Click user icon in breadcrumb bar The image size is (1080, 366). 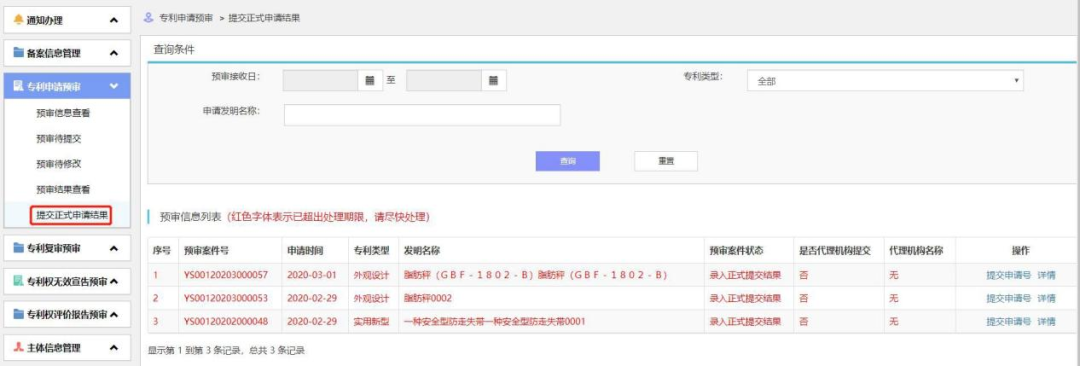pyautogui.click(x=148, y=18)
